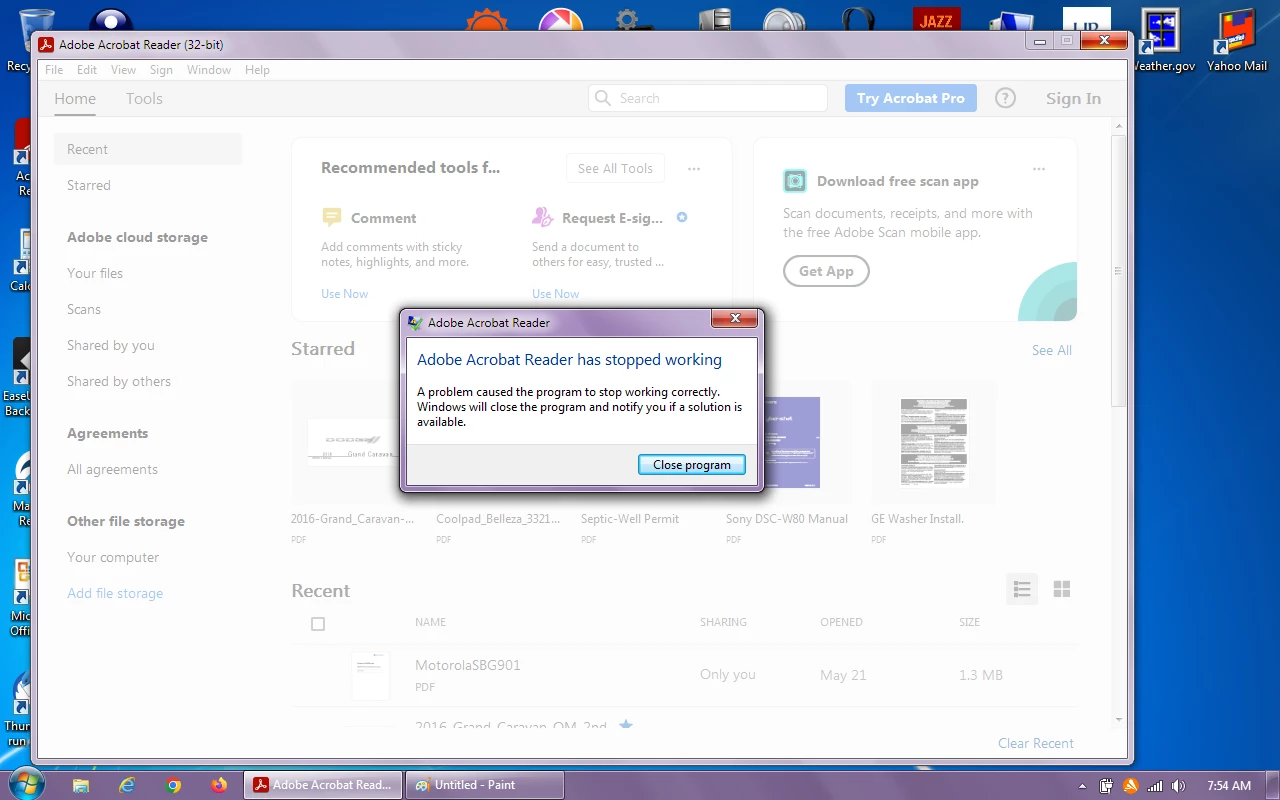Switch to Untitled - Paint taskbar button
This screenshot has width=1280, height=800.
click(485, 785)
